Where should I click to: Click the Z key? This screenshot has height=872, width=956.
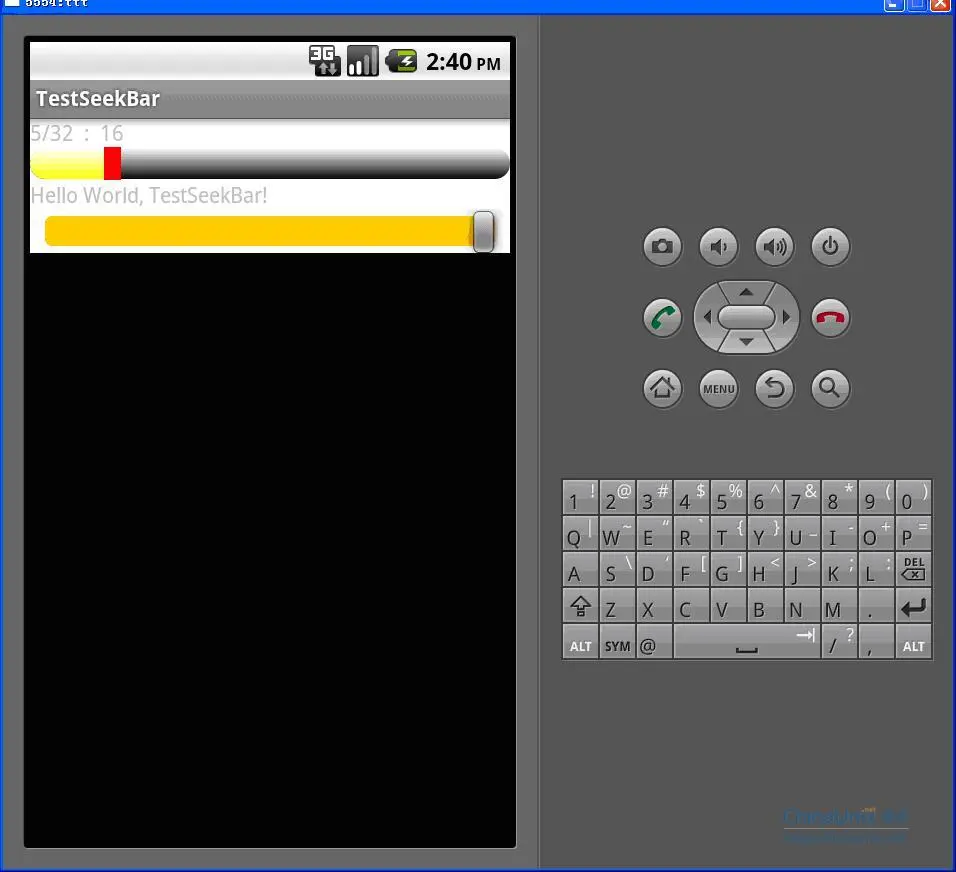coord(617,606)
